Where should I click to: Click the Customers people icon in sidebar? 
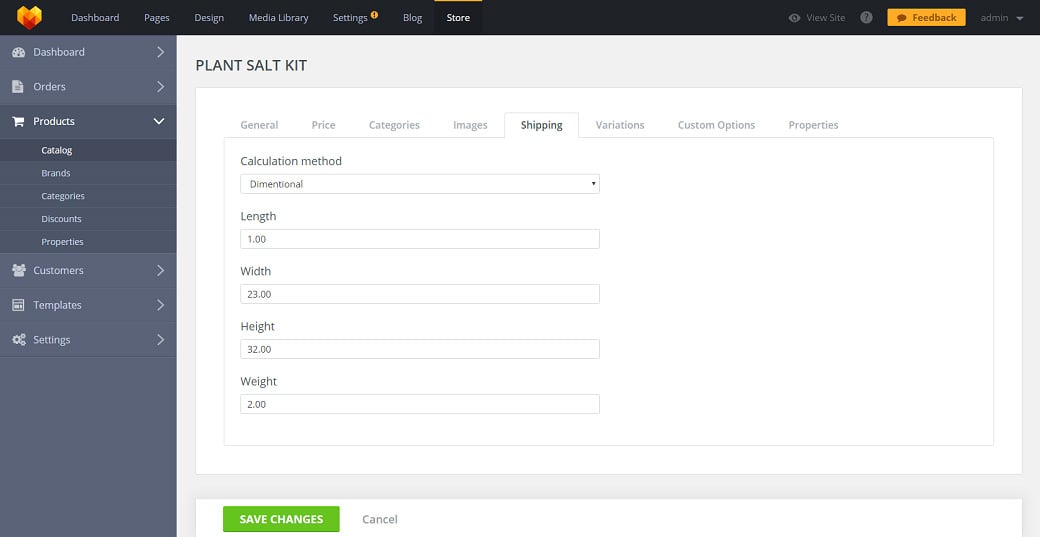(x=18, y=270)
